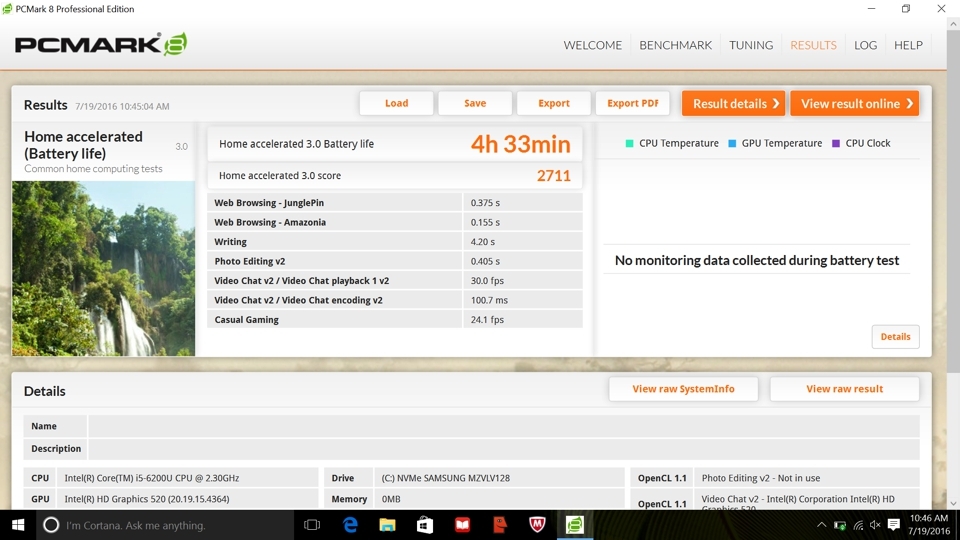Viewport: 960px width, 540px height.
Task: Toggle the CPU Temperature legend swatch
Action: pos(629,143)
